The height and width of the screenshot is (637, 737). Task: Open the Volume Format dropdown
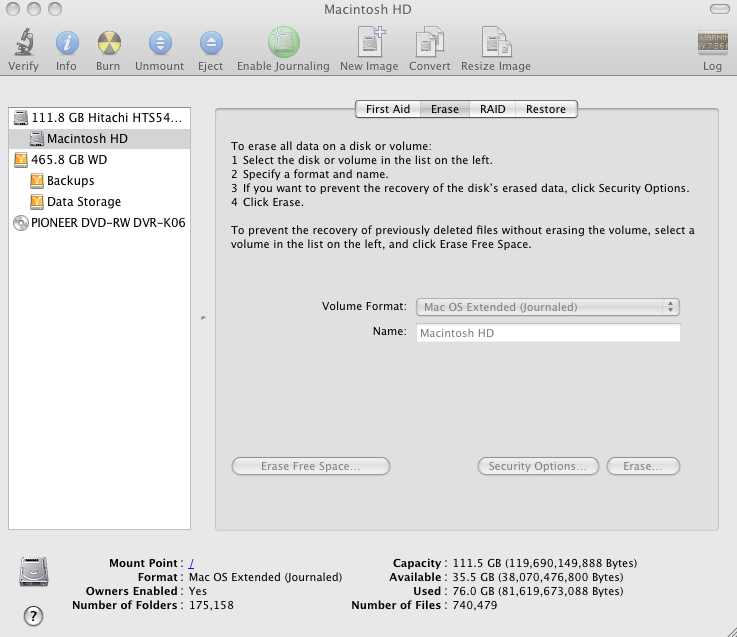[548, 307]
